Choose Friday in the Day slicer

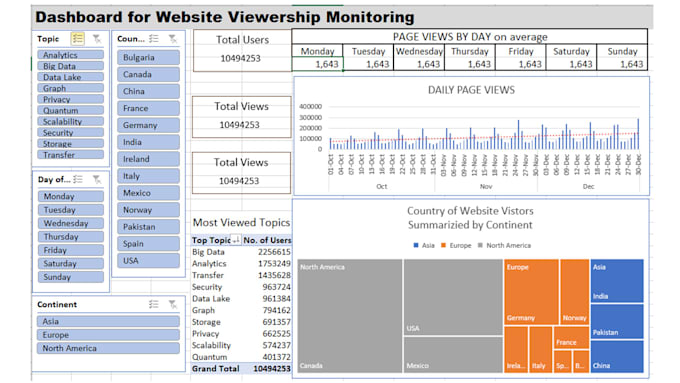[x=71, y=250]
